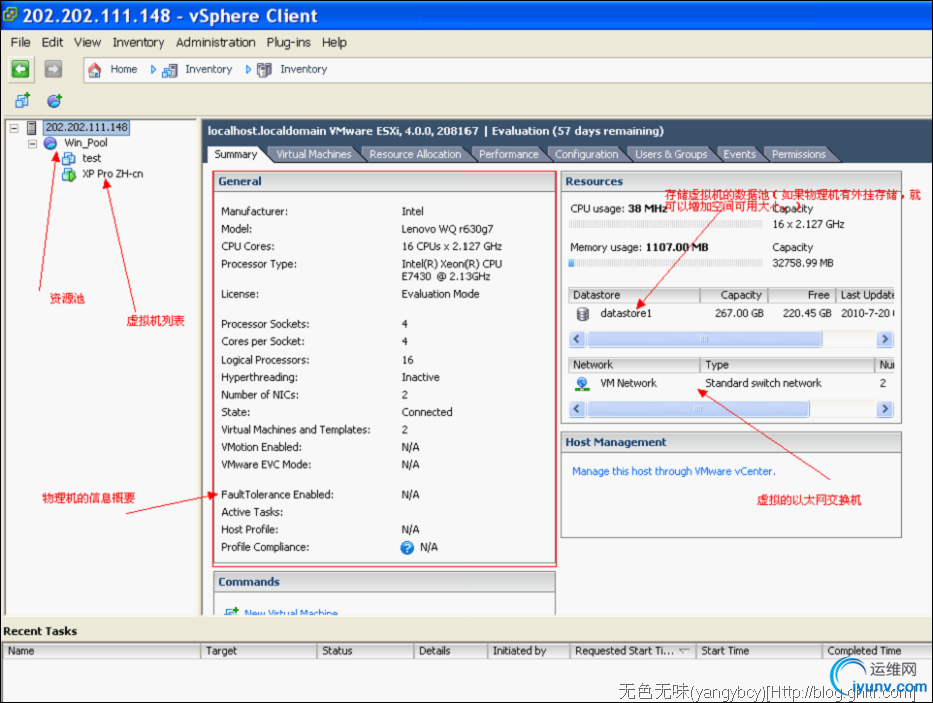933x703 pixels.
Task: Switch to the Events tab
Action: [x=739, y=154]
